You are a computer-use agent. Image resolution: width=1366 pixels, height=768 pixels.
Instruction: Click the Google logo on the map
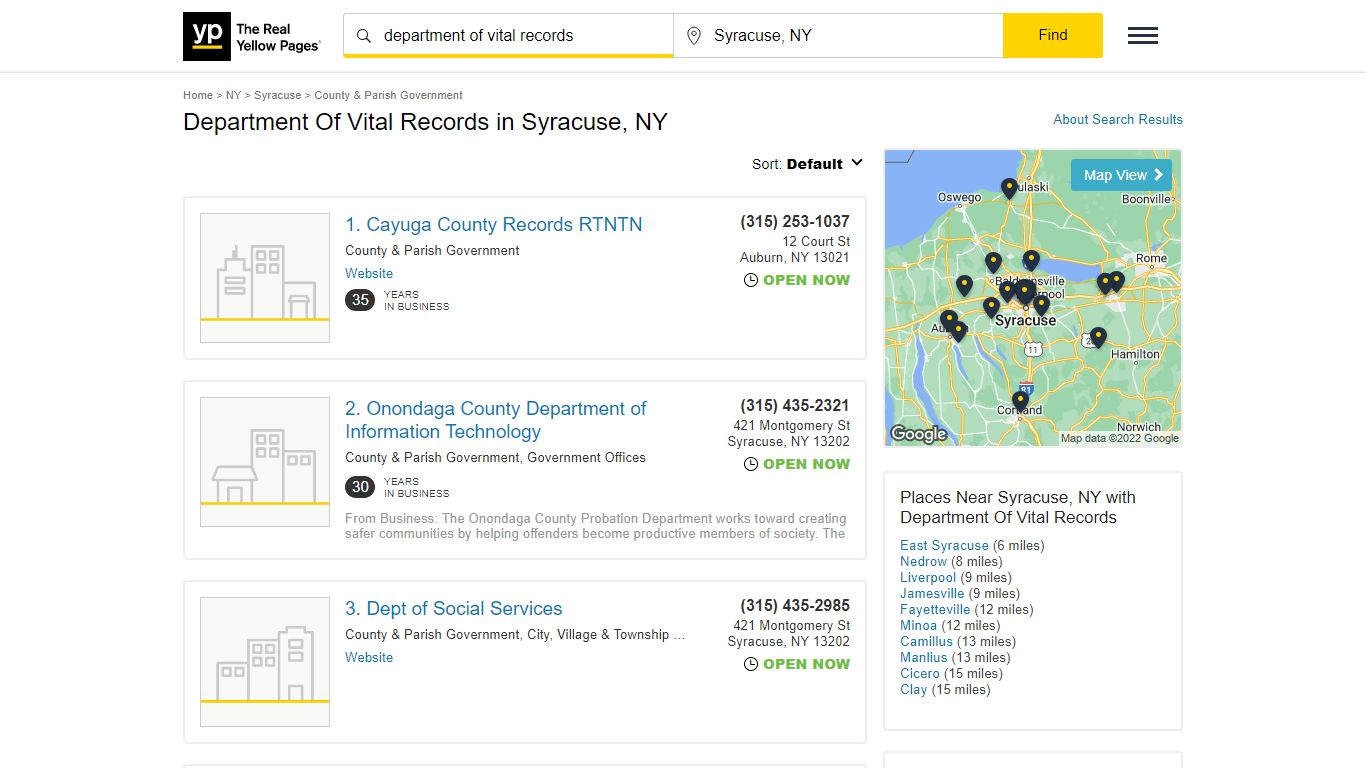point(918,434)
